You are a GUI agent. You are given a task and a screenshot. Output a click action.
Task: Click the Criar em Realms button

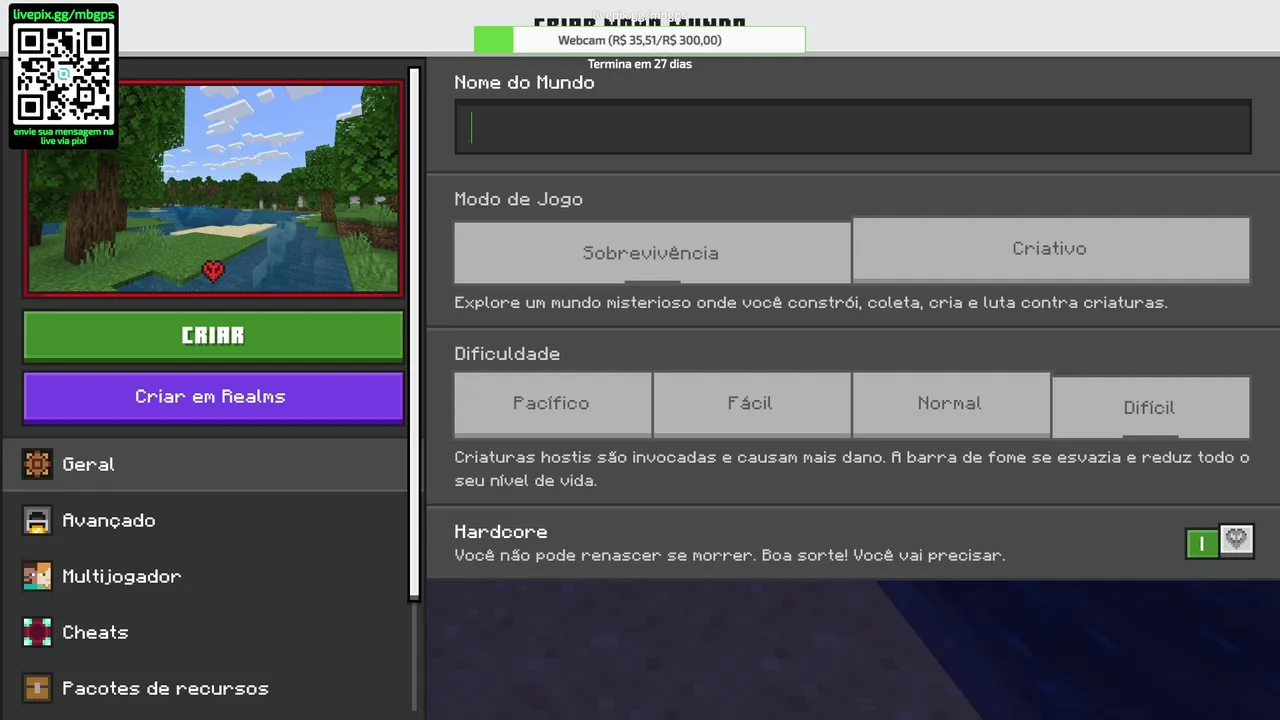pyautogui.click(x=213, y=397)
